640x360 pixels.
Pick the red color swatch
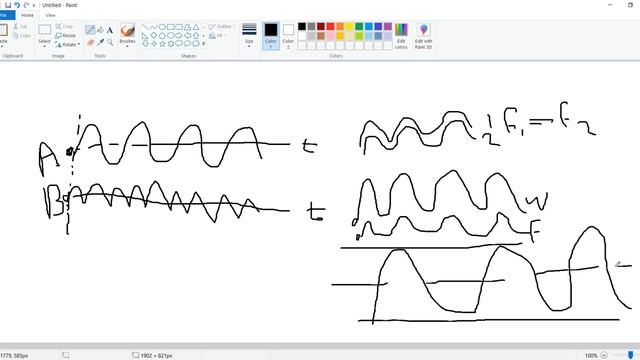click(x=330, y=27)
